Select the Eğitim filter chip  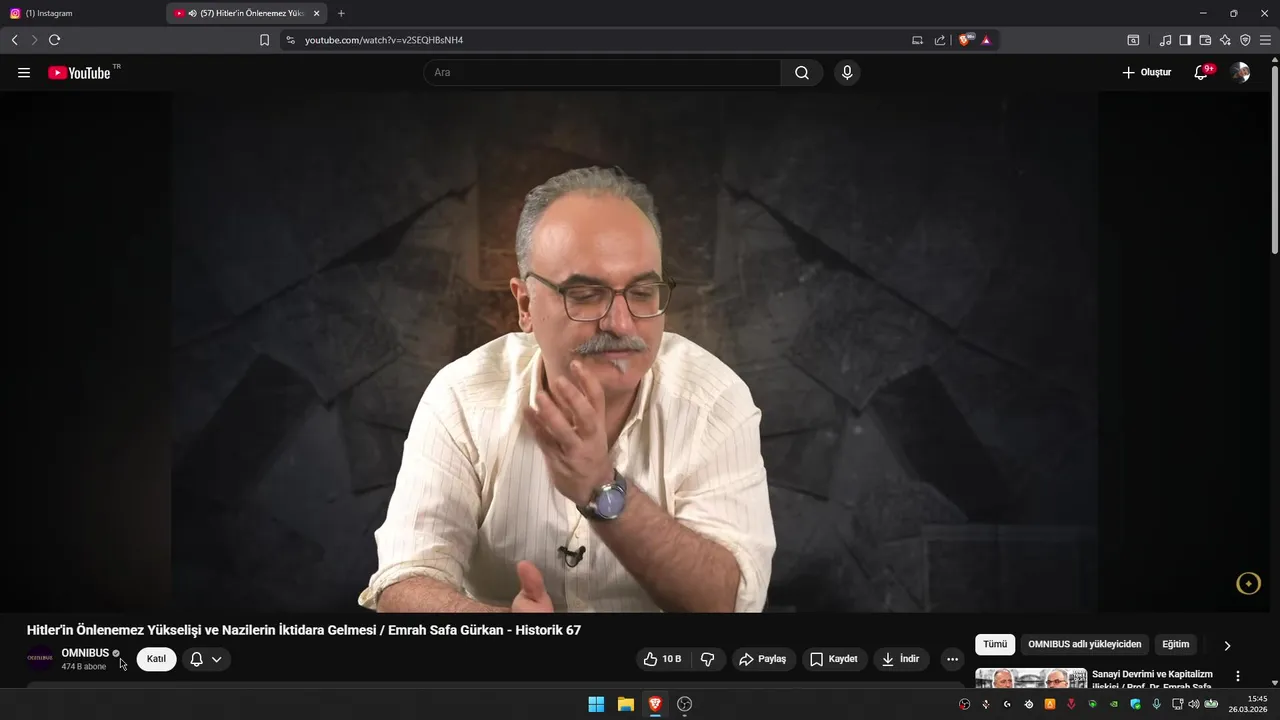[x=1176, y=645]
